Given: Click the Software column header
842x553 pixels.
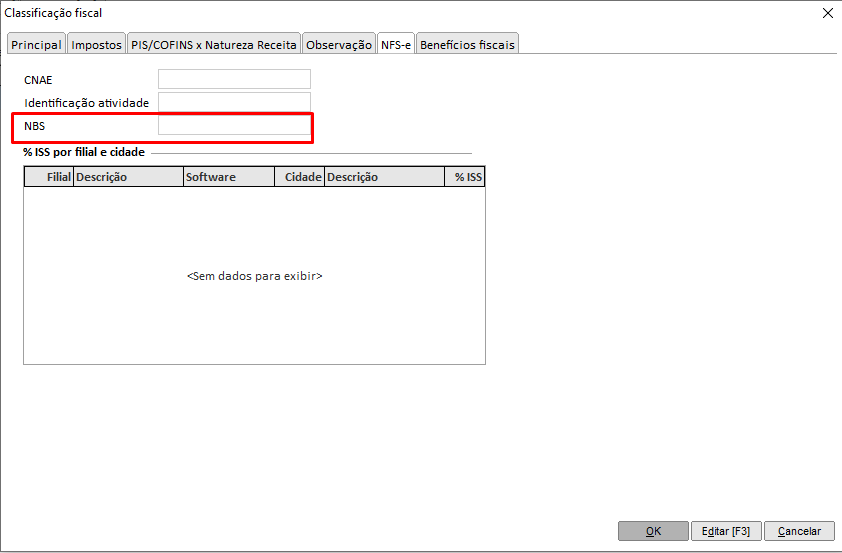Looking at the screenshot, I should (x=228, y=177).
